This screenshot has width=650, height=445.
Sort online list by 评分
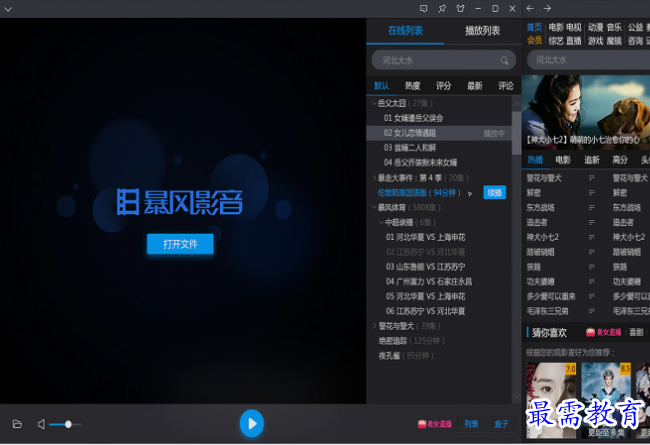[444, 86]
